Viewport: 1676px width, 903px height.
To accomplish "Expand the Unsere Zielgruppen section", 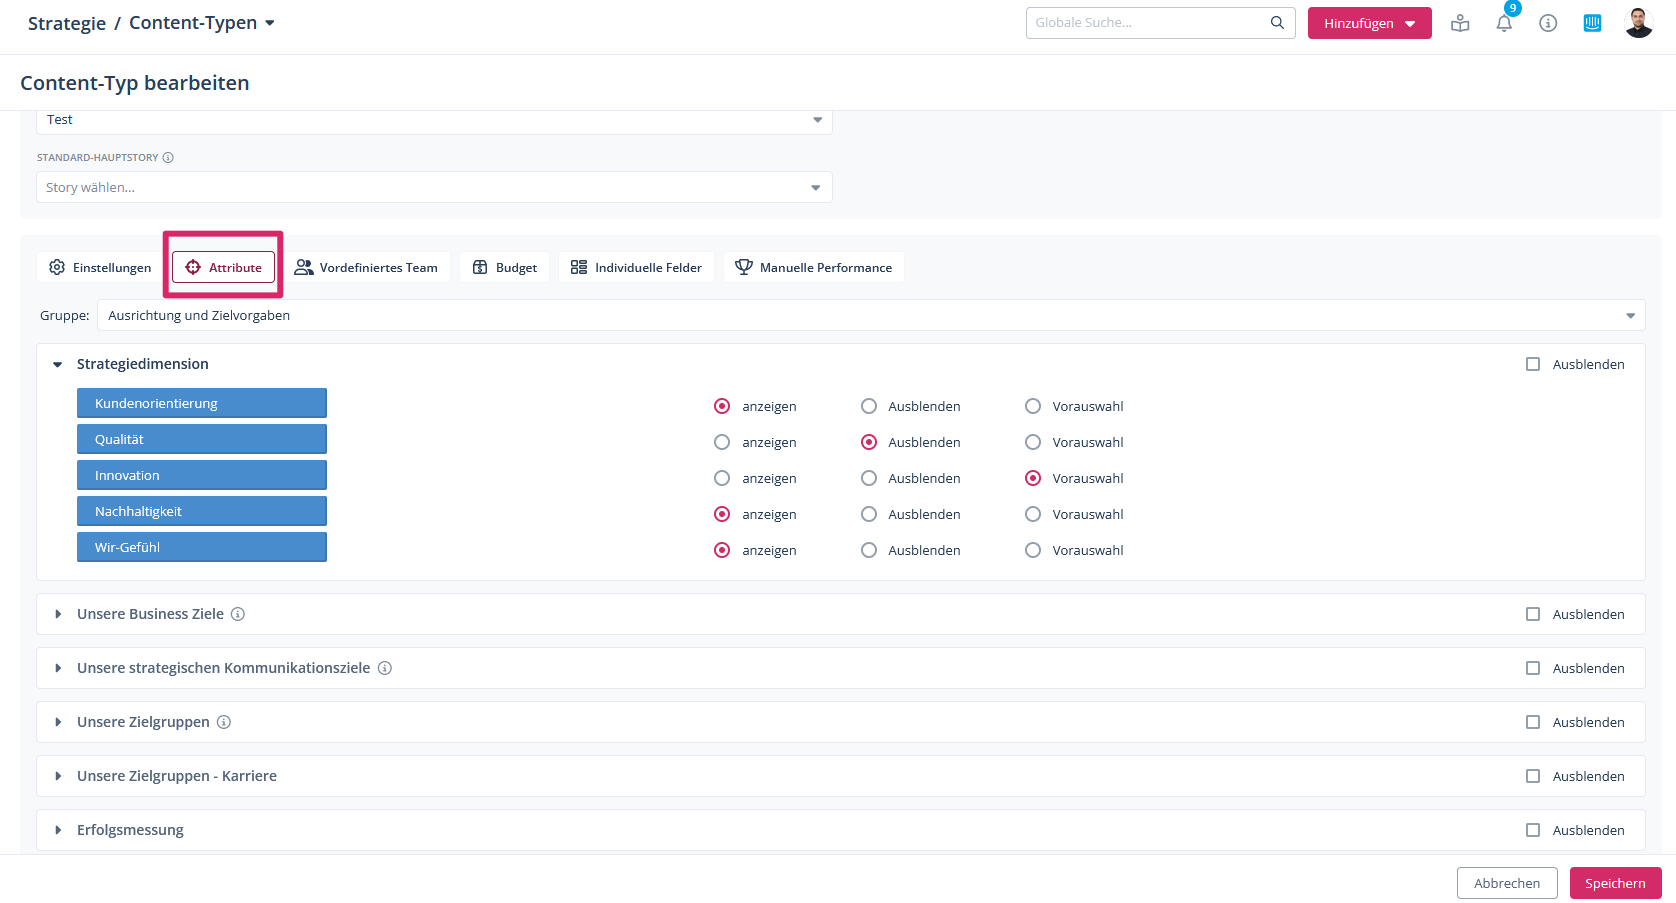I will click(x=58, y=722).
